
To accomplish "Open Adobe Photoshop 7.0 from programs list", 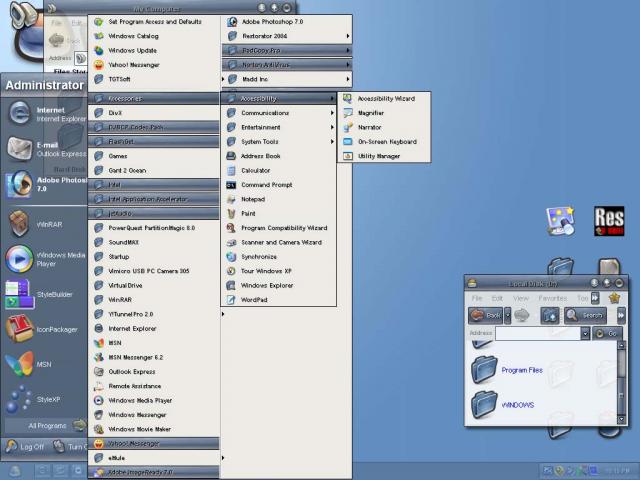I will click(x=287, y=22).
